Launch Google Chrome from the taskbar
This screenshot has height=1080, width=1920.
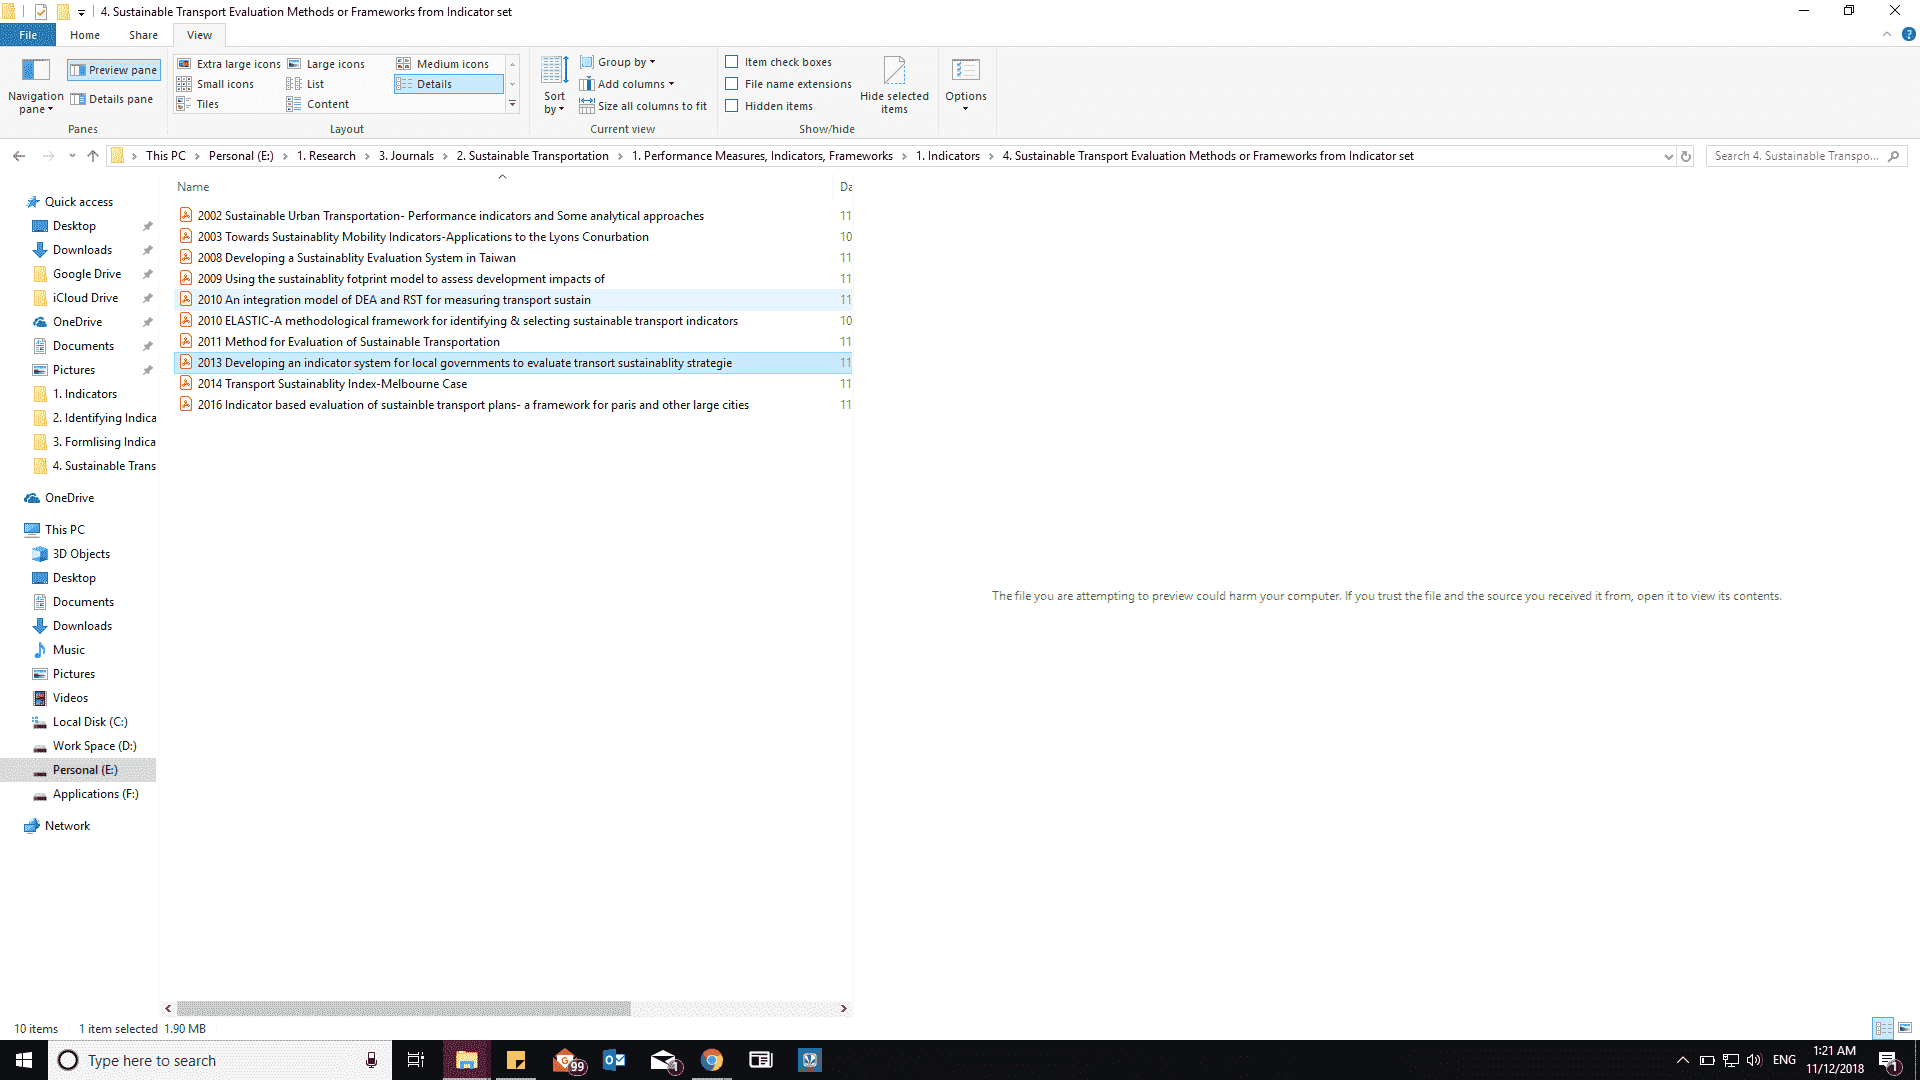point(712,1059)
